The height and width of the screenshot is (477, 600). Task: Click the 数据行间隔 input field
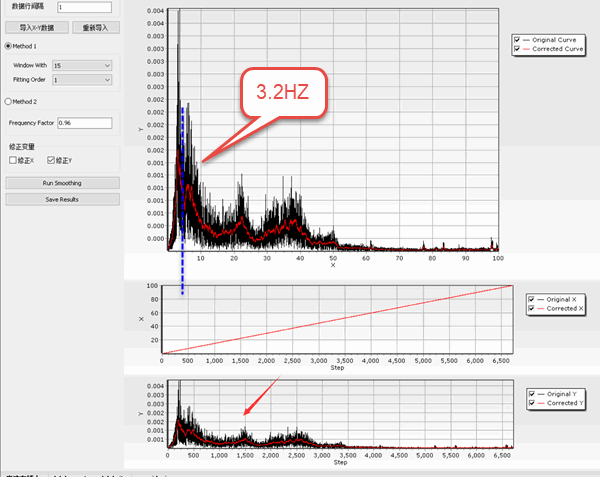point(89,7)
